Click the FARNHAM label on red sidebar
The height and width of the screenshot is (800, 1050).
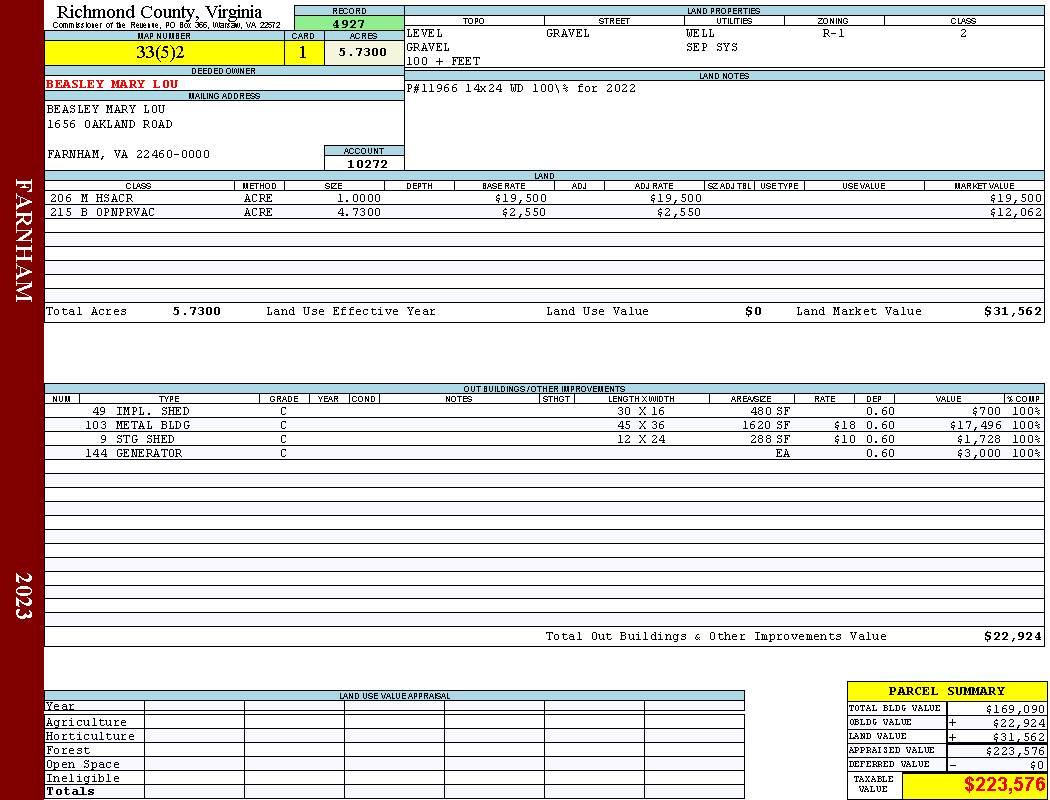[23, 240]
